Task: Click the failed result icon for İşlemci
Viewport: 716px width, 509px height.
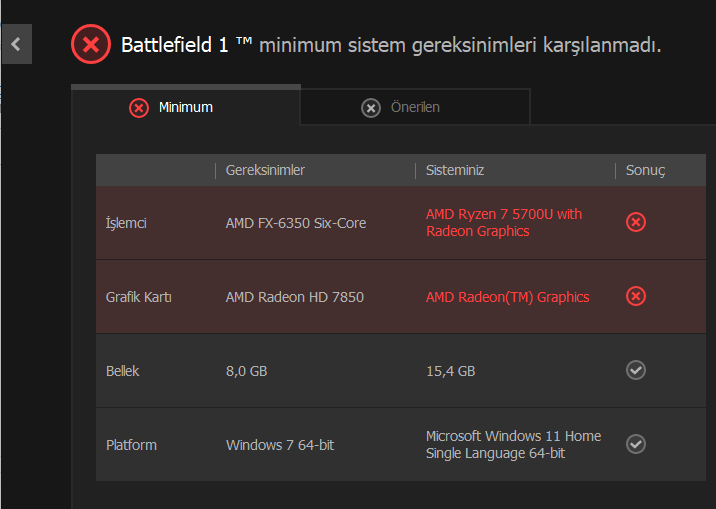Action: pos(636,222)
